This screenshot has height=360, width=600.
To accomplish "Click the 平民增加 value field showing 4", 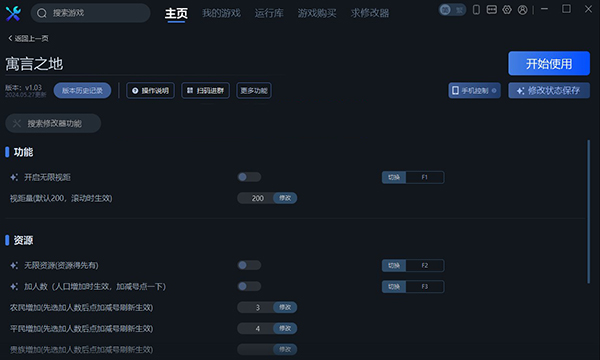I will pos(256,328).
